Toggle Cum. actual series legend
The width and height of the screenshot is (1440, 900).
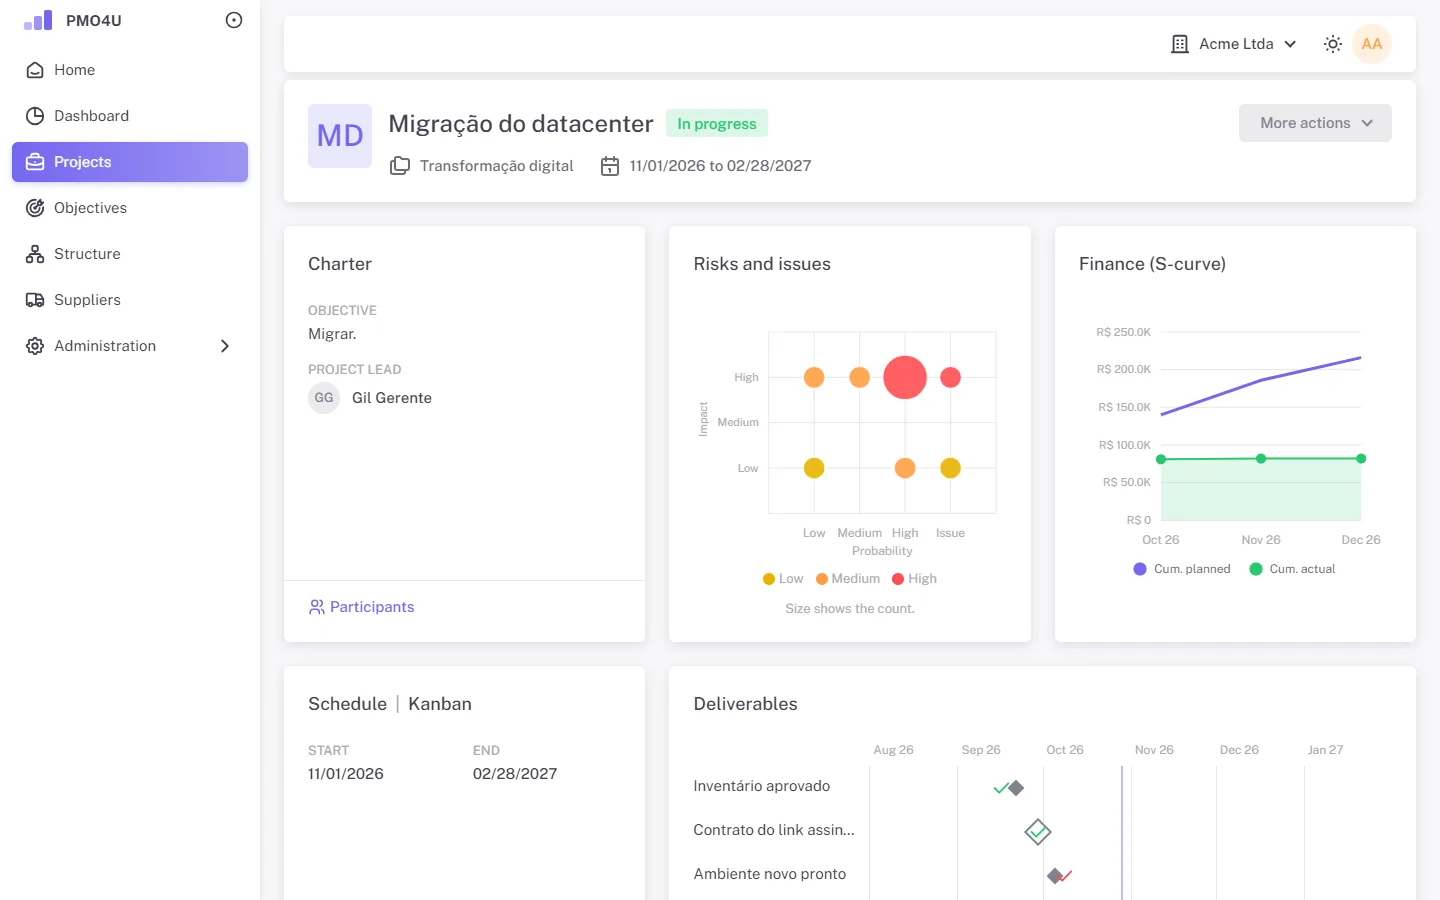point(1292,569)
